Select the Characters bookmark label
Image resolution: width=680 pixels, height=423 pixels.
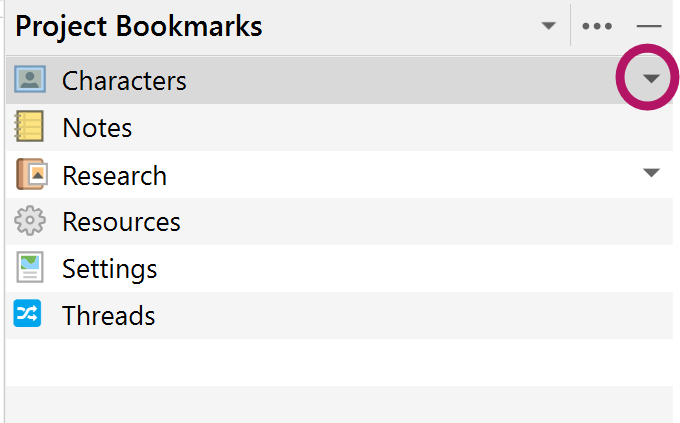(x=124, y=80)
